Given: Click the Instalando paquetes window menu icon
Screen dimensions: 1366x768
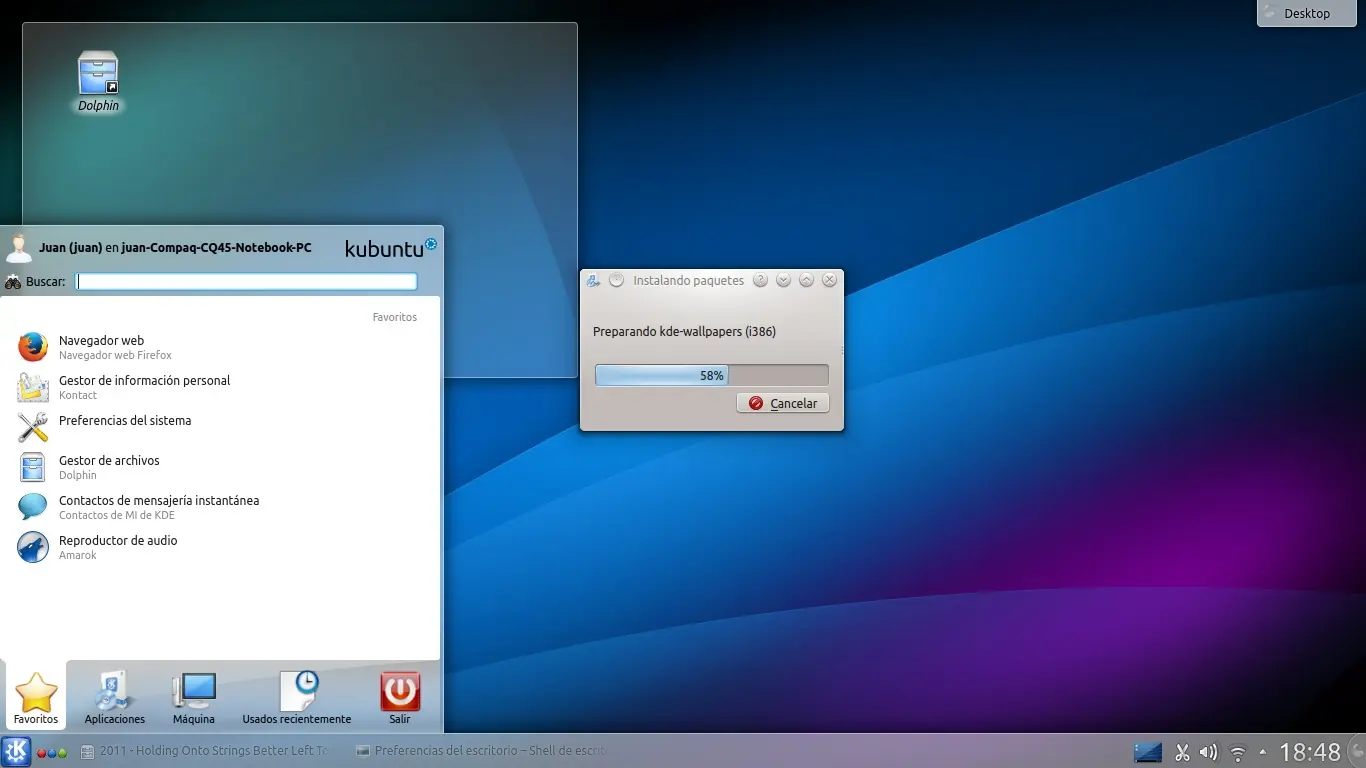Looking at the screenshot, I should [593, 281].
